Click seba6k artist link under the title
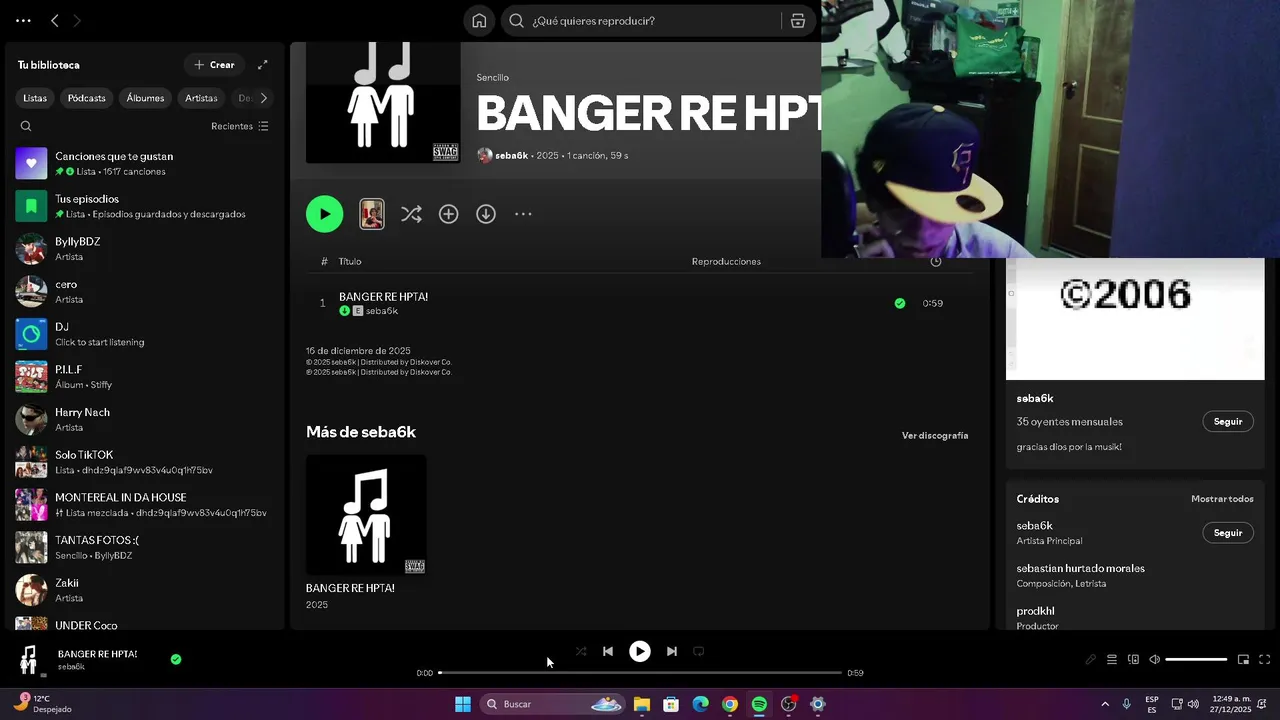This screenshot has height=720, width=1280. tap(511, 156)
